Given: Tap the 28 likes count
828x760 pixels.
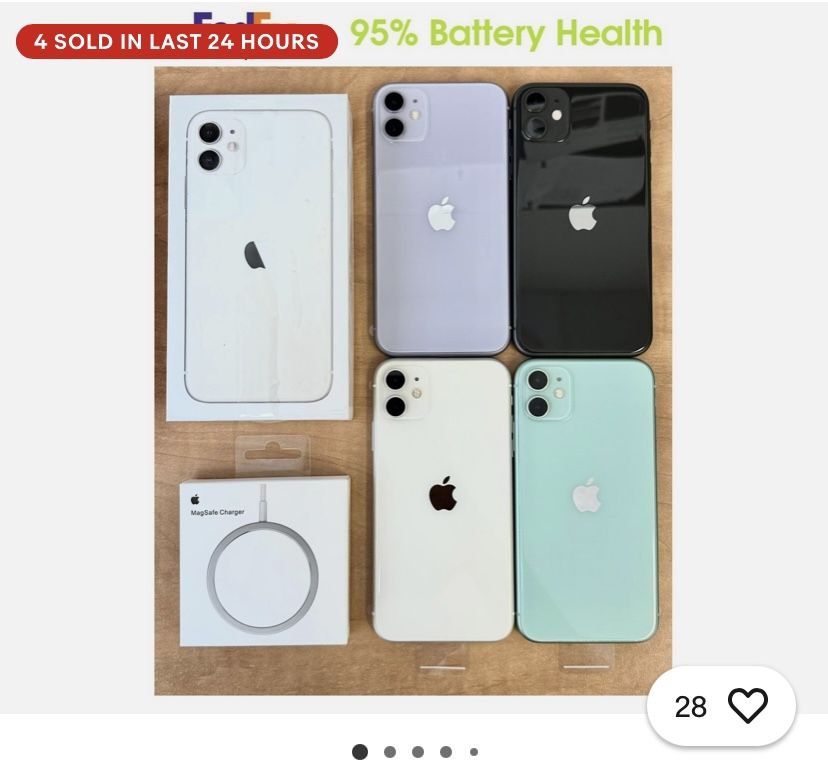Looking at the screenshot, I should 690,707.
